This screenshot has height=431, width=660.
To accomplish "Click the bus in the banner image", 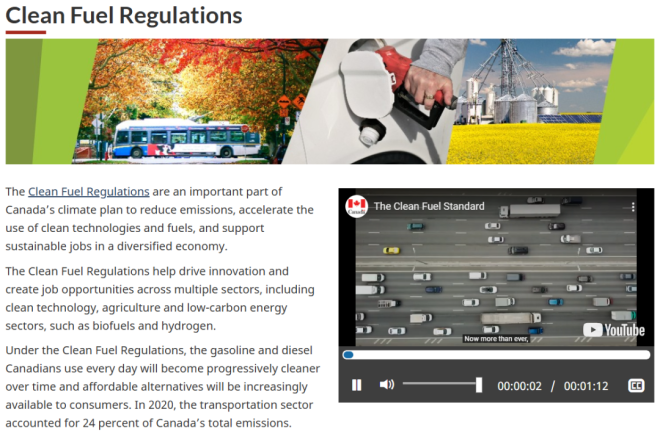I will click(x=173, y=138).
